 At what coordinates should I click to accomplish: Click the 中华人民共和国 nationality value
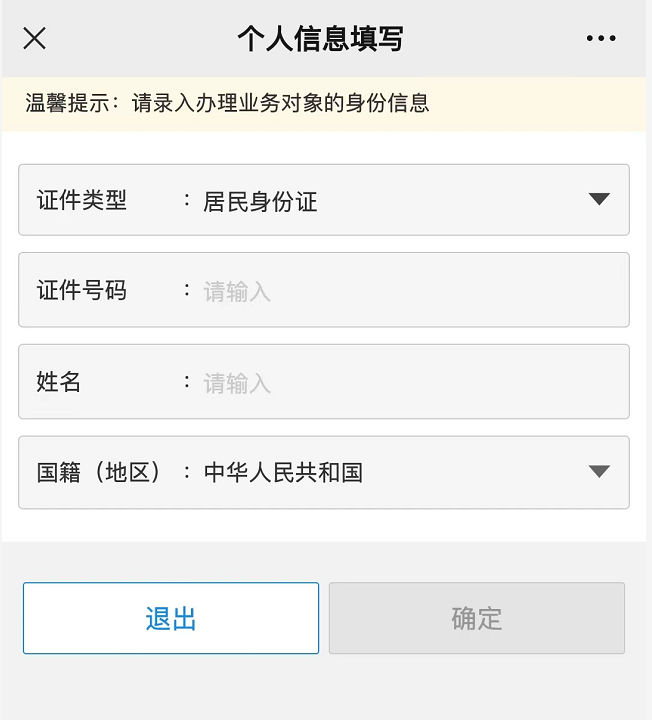click(283, 473)
